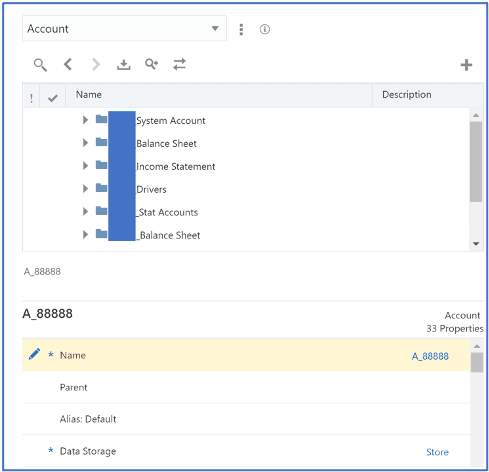Add a new member with plus icon

tap(466, 65)
